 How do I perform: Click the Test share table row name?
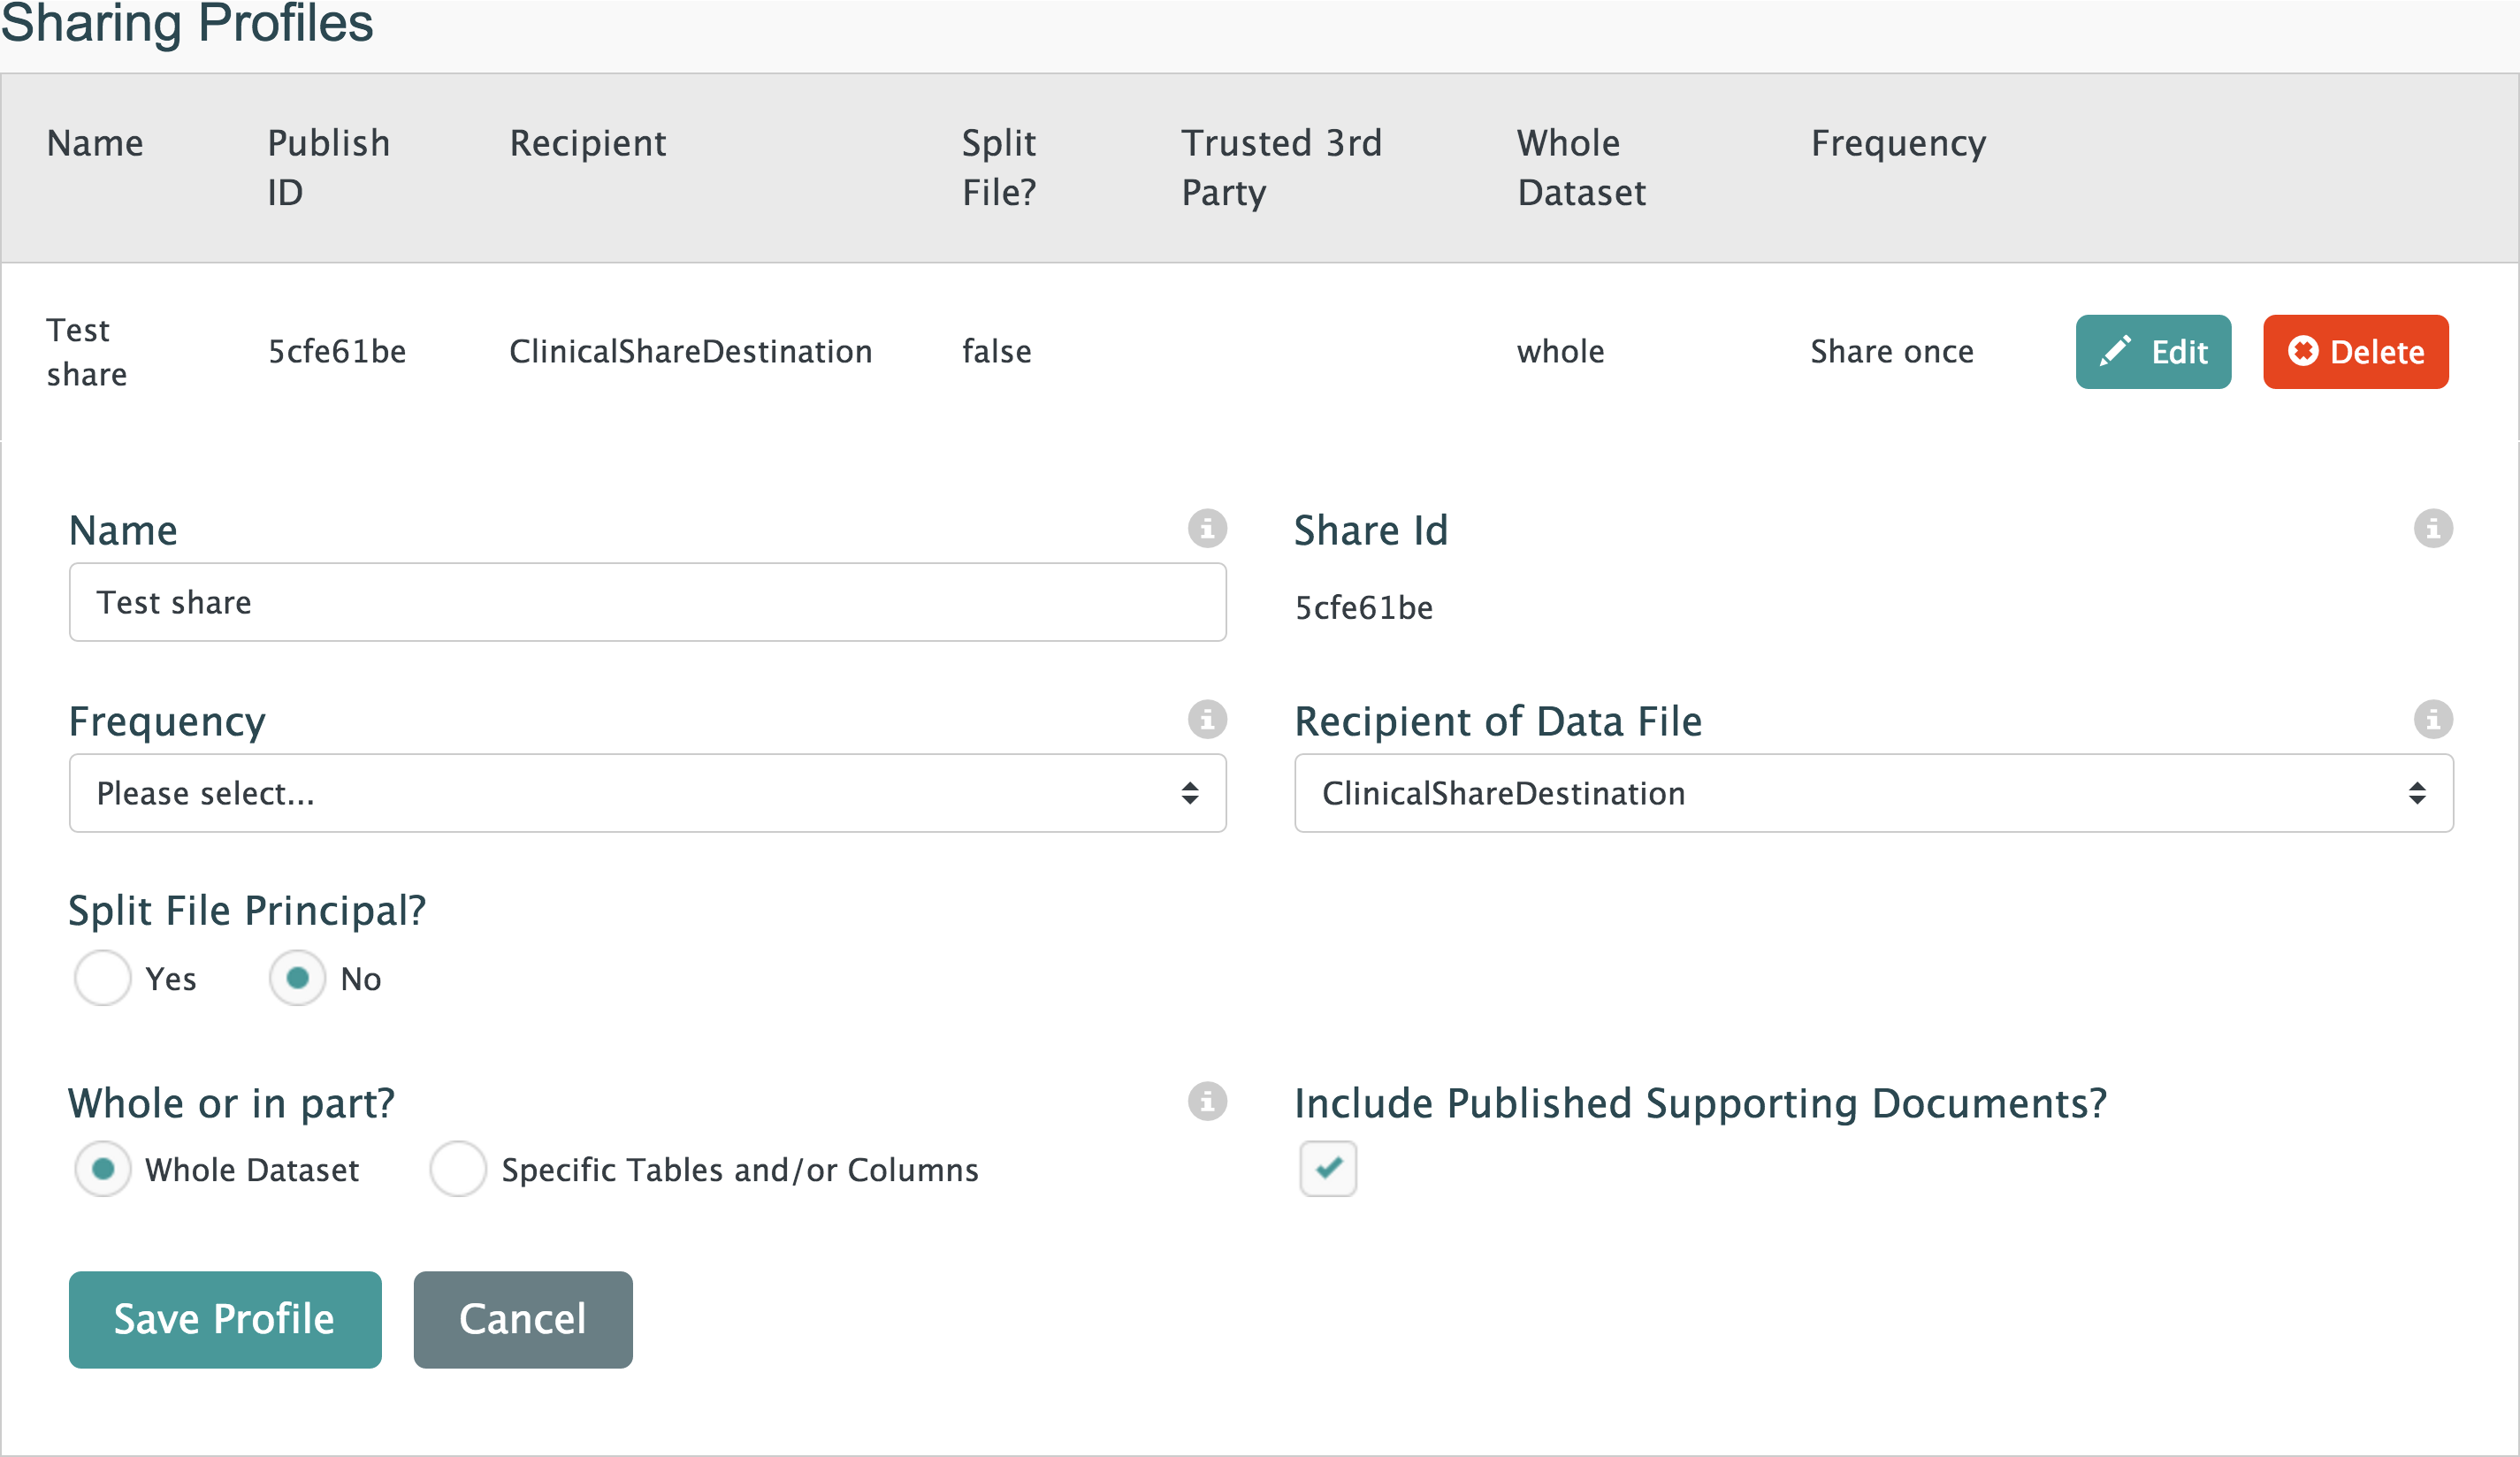coord(86,352)
